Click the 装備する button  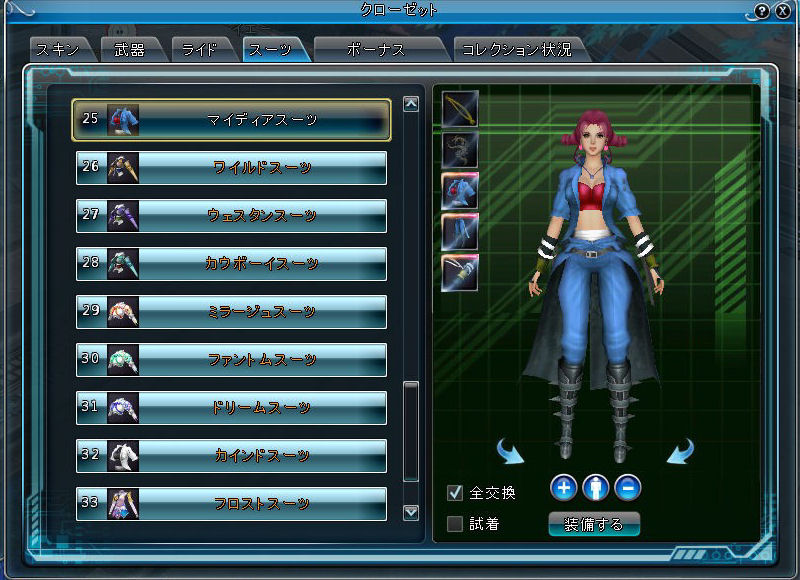tap(594, 524)
